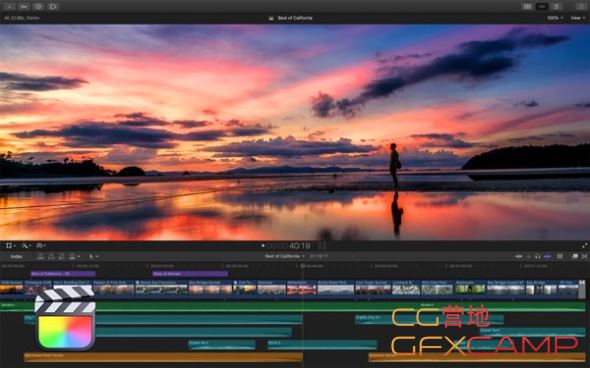This screenshot has width=590, height=368.
Task: Click the Index button
Action: click(17, 257)
